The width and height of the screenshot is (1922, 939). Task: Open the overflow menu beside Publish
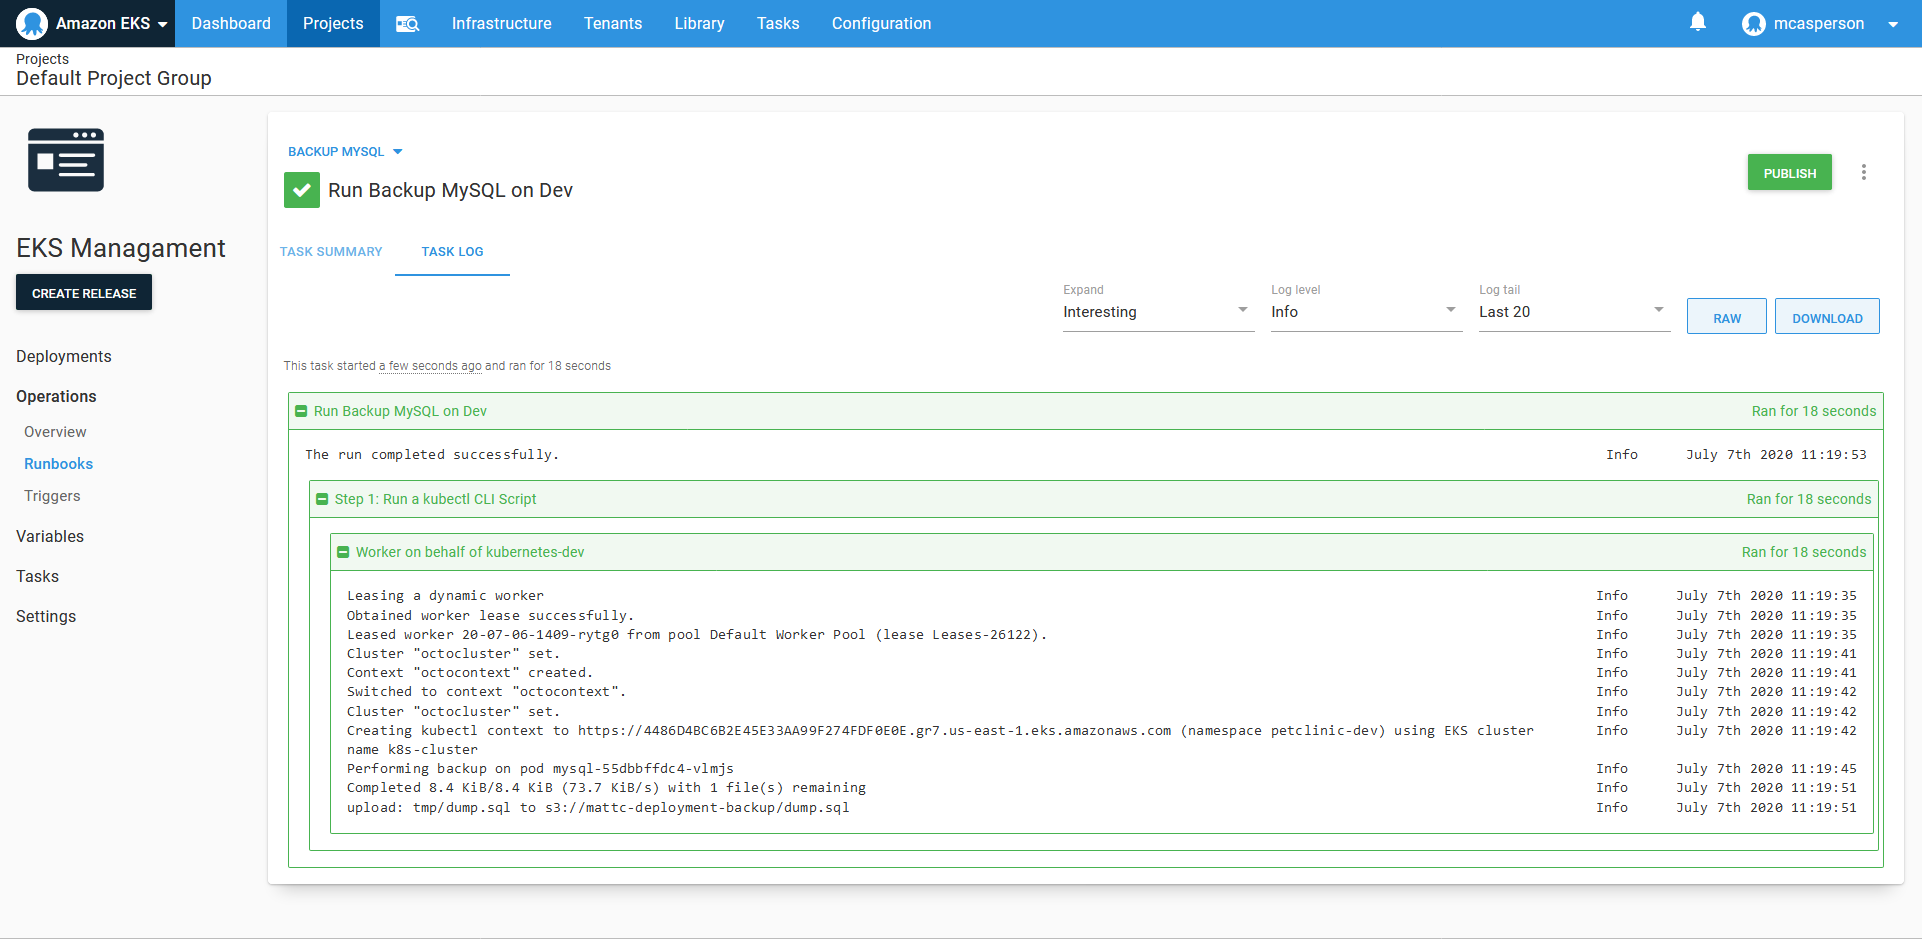1864,171
